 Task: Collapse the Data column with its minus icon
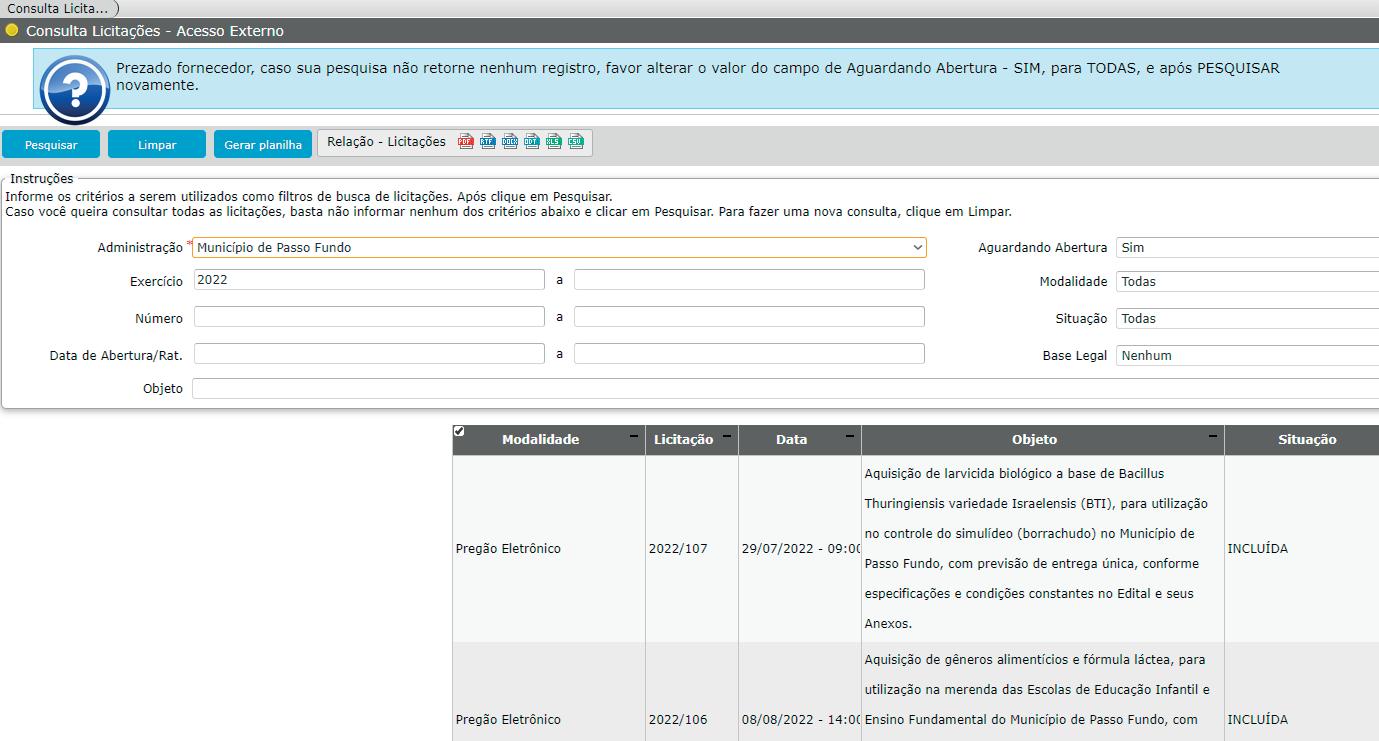pos(850,437)
